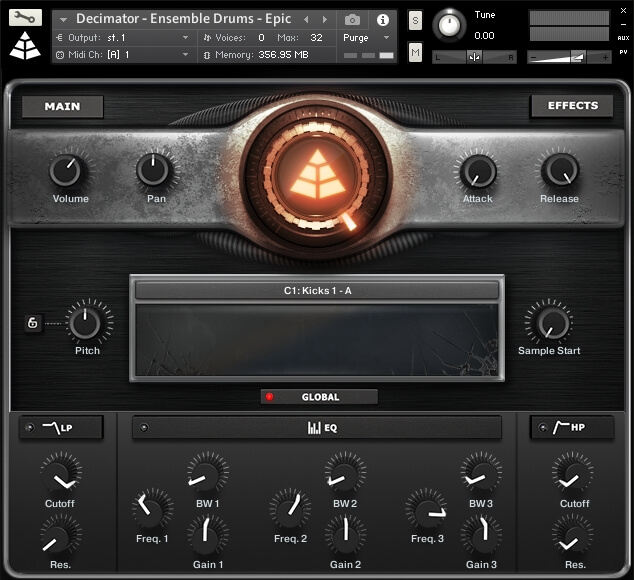Click the Freq. 3 EQ knob
The image size is (634, 580).
pyautogui.click(x=426, y=509)
